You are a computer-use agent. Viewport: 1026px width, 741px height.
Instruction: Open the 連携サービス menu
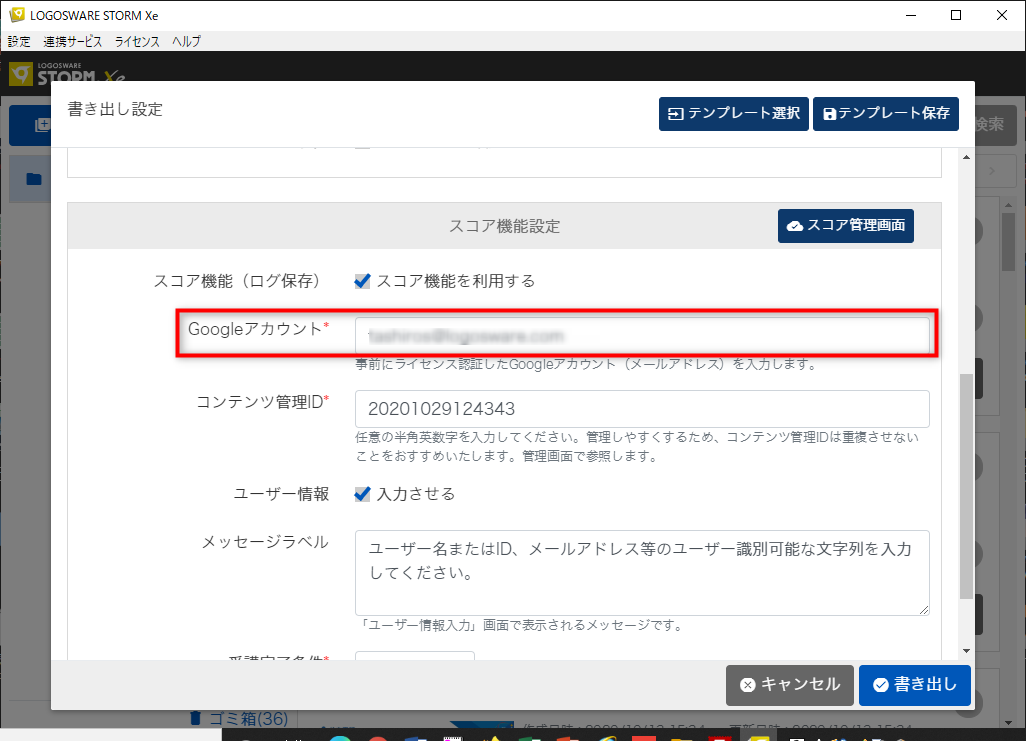73,41
